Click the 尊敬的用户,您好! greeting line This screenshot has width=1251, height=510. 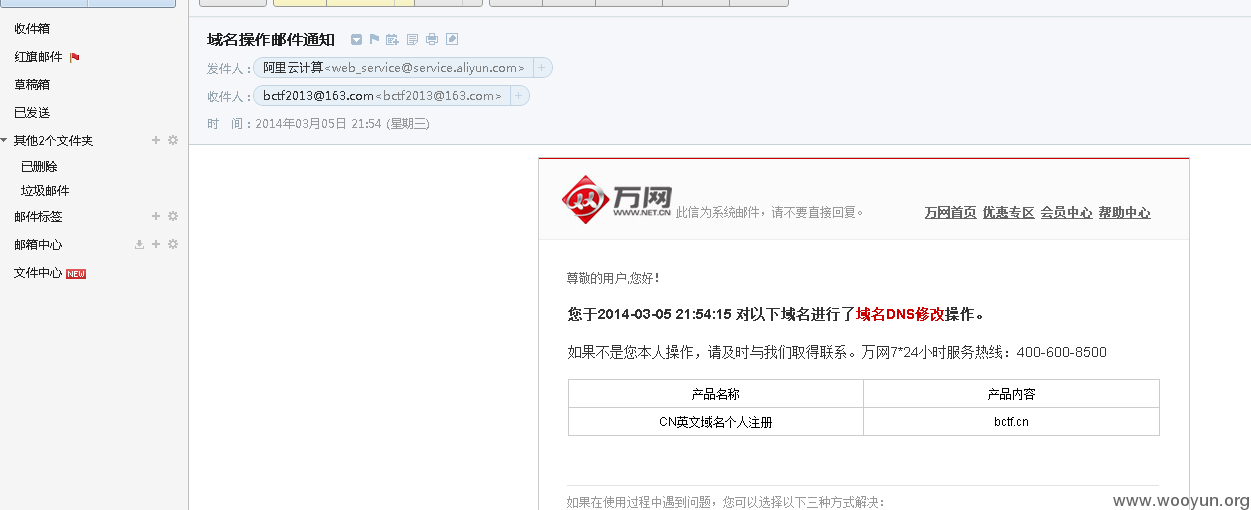(613, 278)
